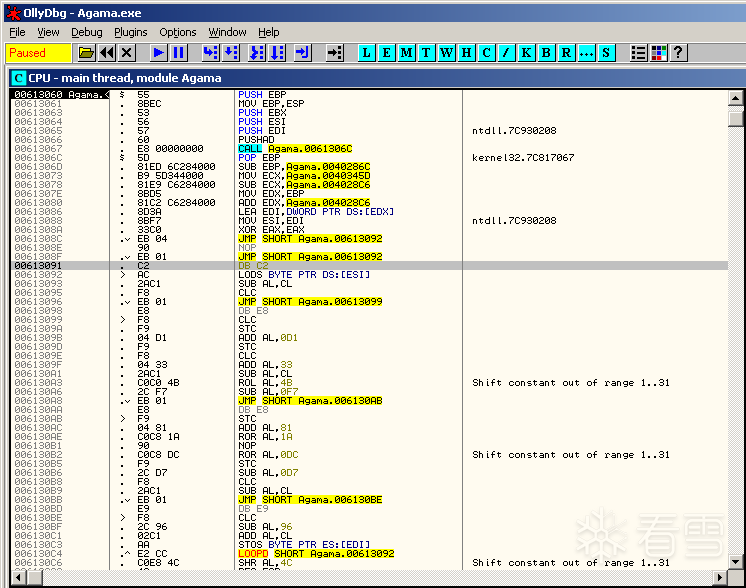Click CPU window's C system icon
Screen dimensions: 746x588
(18, 78)
